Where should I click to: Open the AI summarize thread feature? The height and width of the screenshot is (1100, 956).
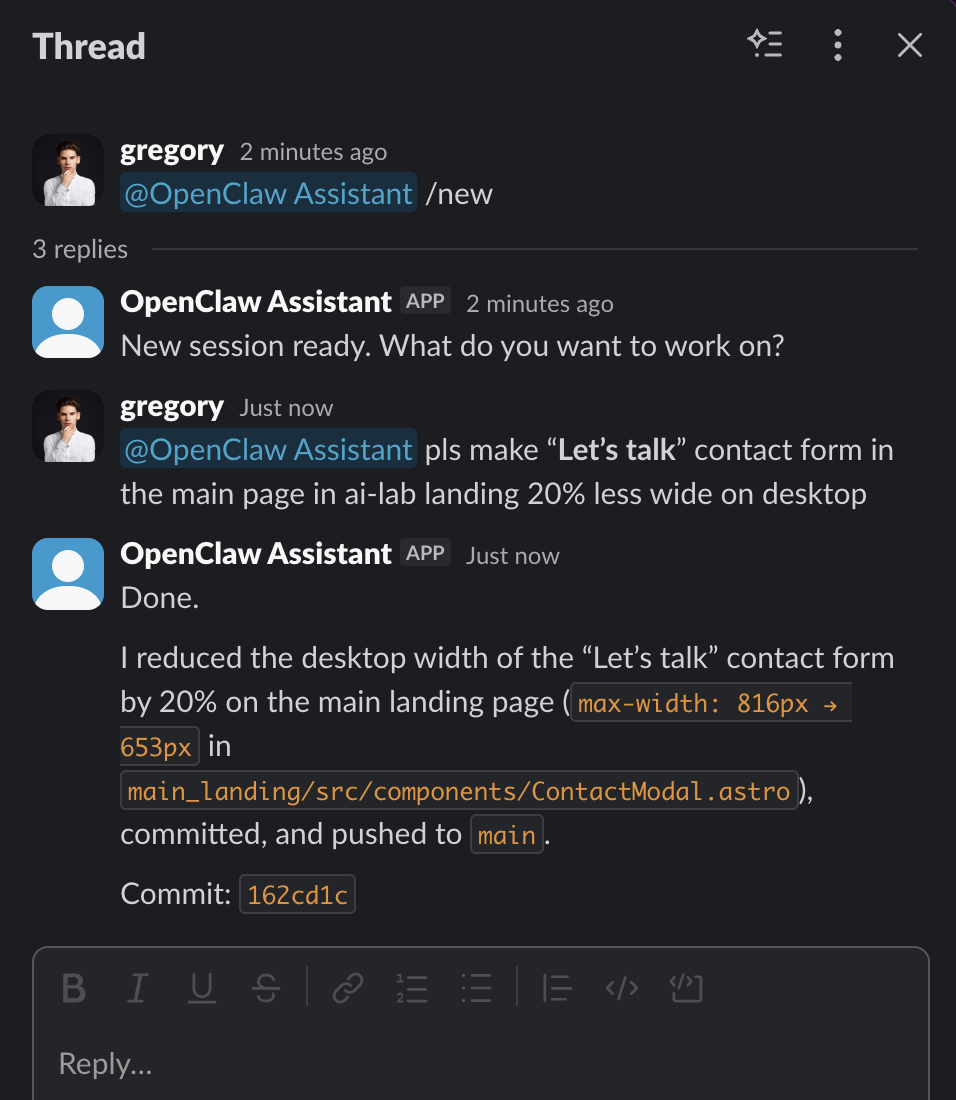766,44
